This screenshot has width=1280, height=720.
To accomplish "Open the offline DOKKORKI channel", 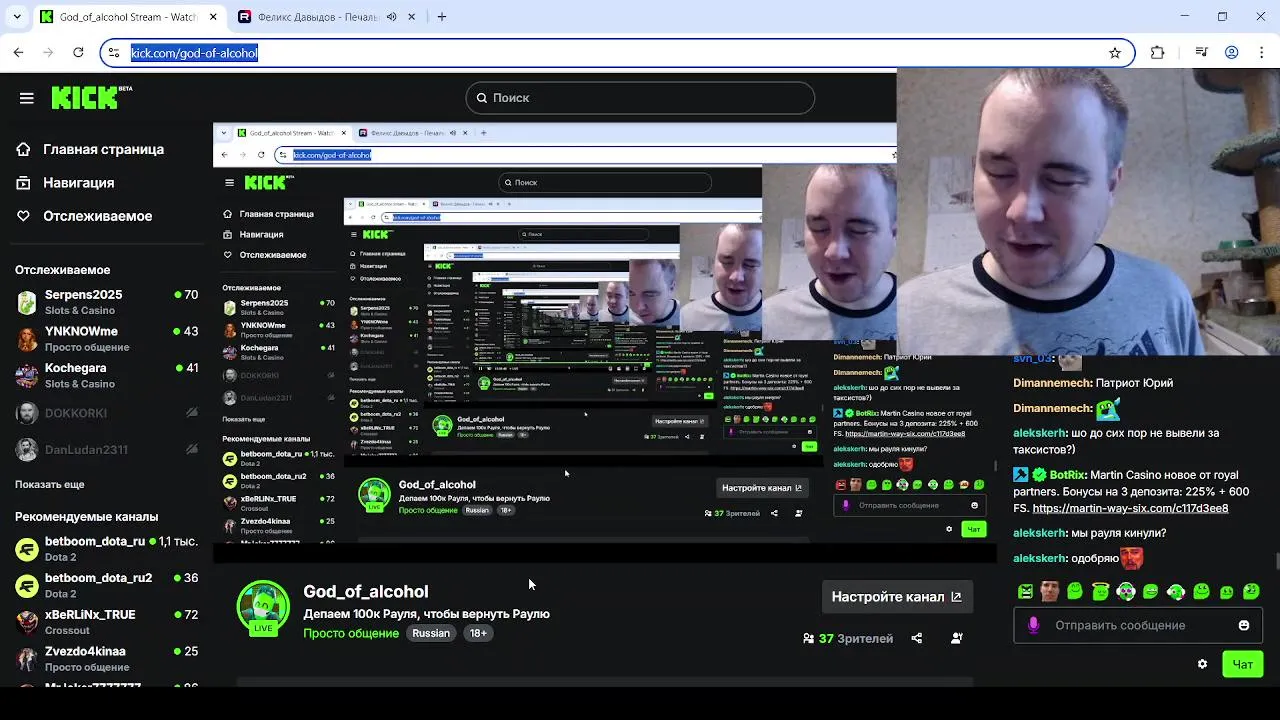I will [106, 413].
